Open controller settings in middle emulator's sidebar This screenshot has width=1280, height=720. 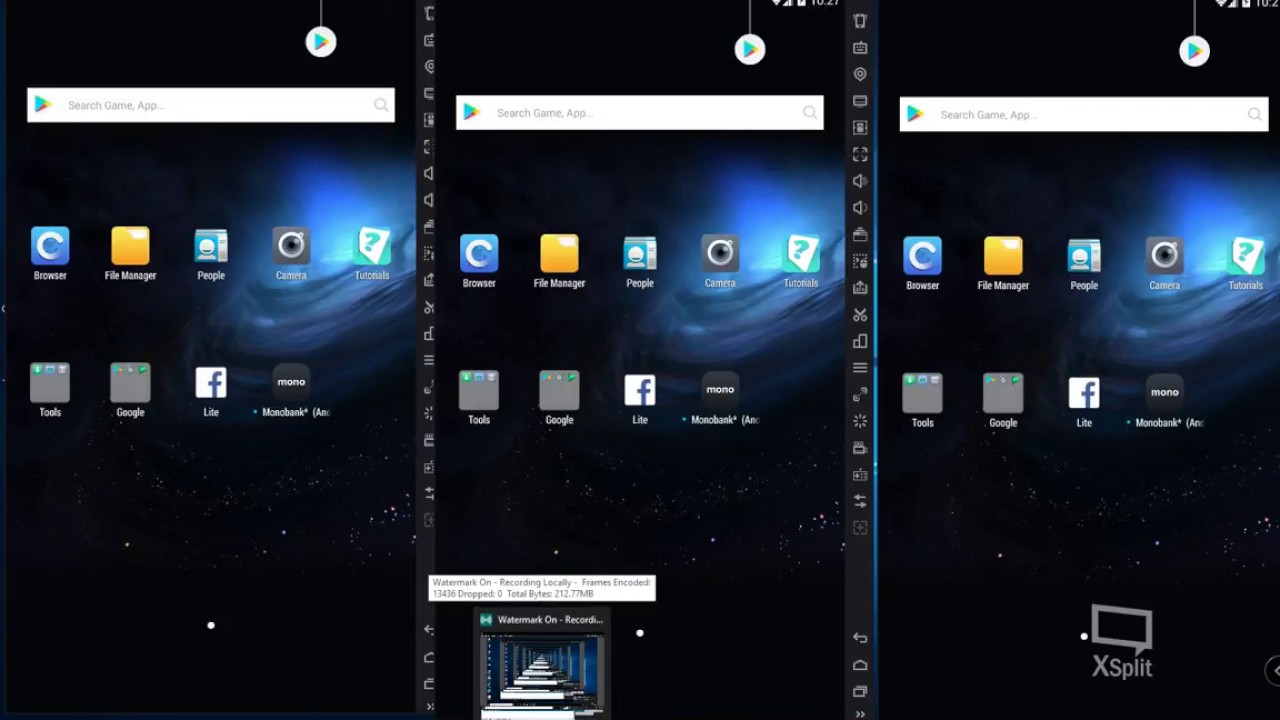pyautogui.click(x=860, y=474)
